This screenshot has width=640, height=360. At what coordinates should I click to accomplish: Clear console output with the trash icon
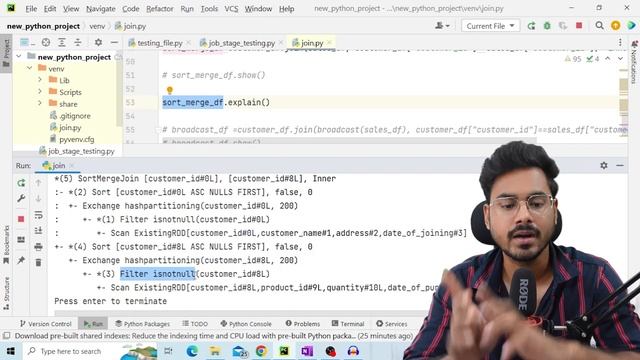pos(38,262)
